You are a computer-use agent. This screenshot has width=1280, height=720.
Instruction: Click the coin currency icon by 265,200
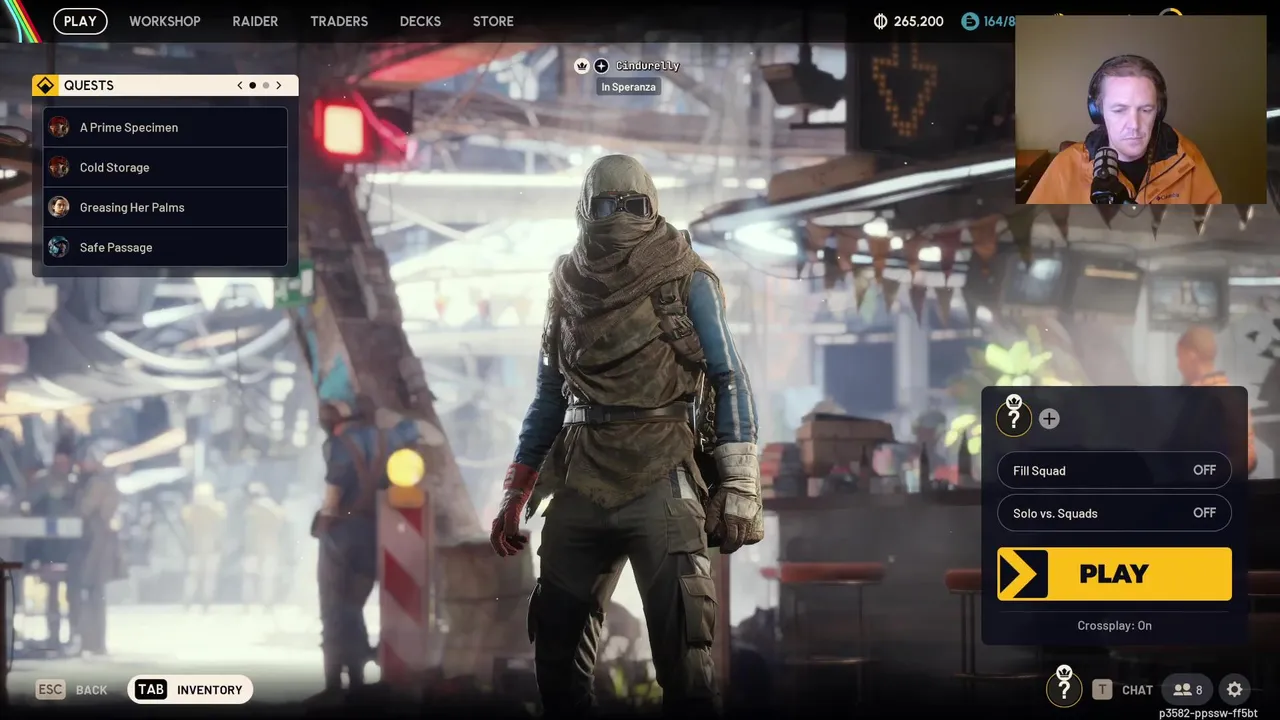880,21
